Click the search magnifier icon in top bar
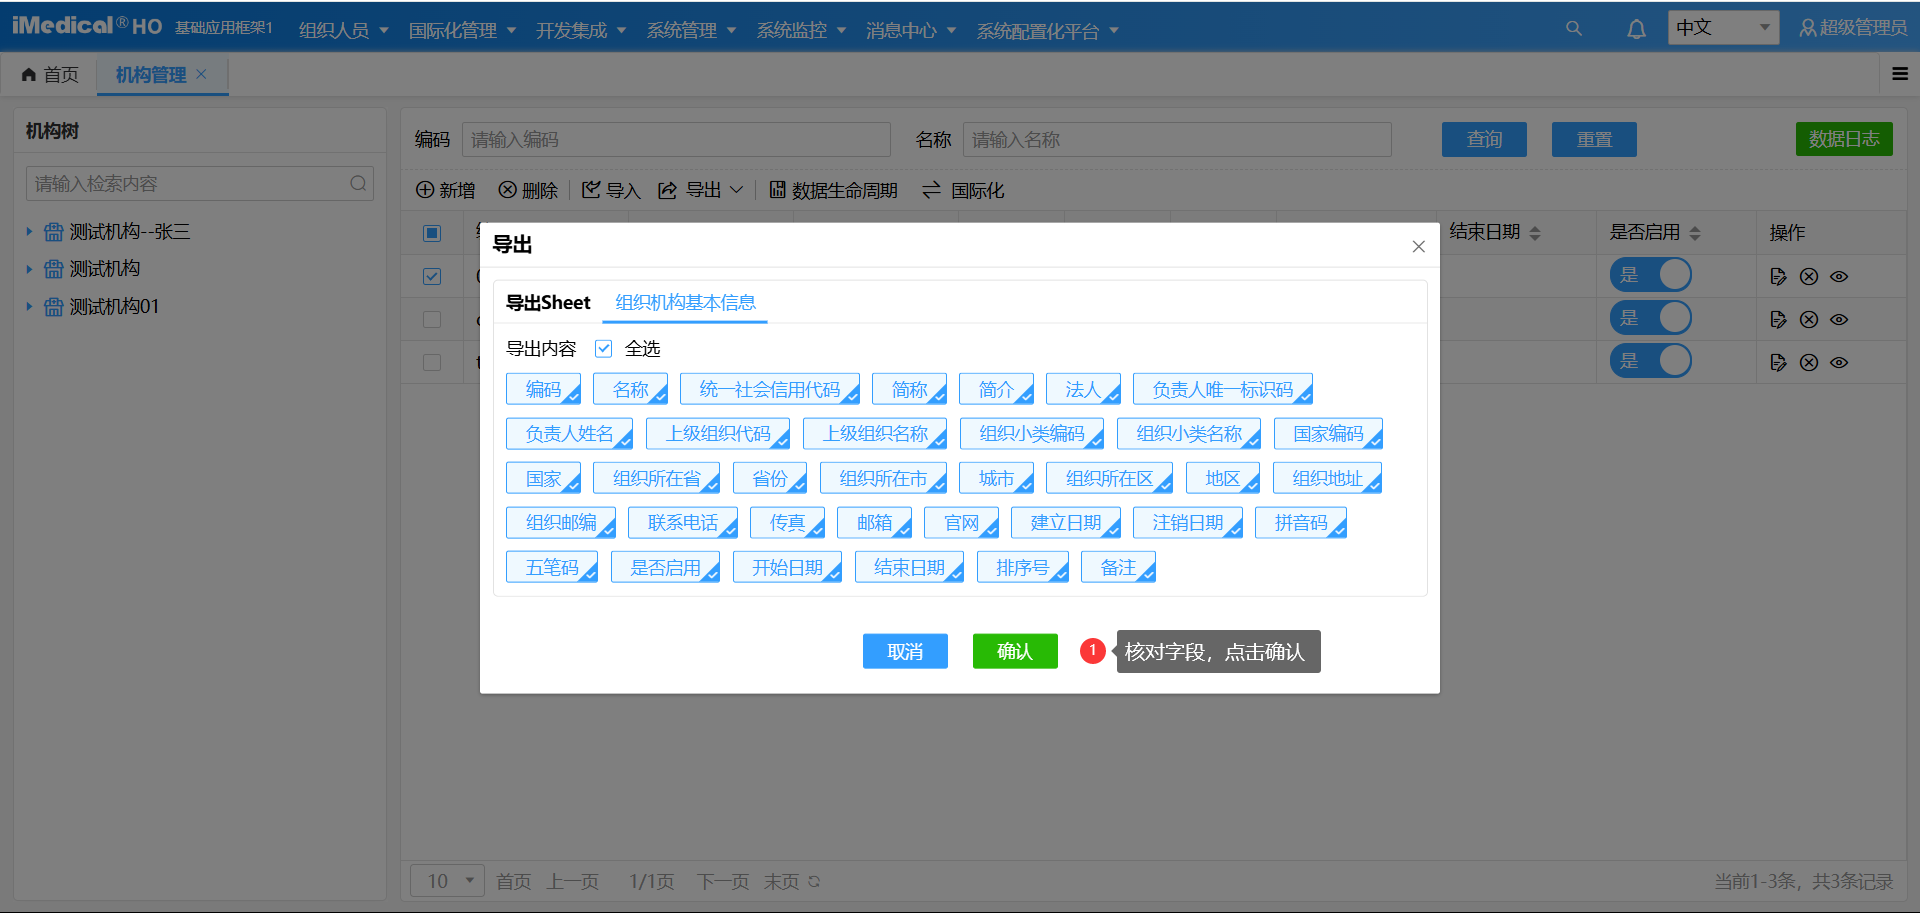 pyautogui.click(x=1573, y=29)
